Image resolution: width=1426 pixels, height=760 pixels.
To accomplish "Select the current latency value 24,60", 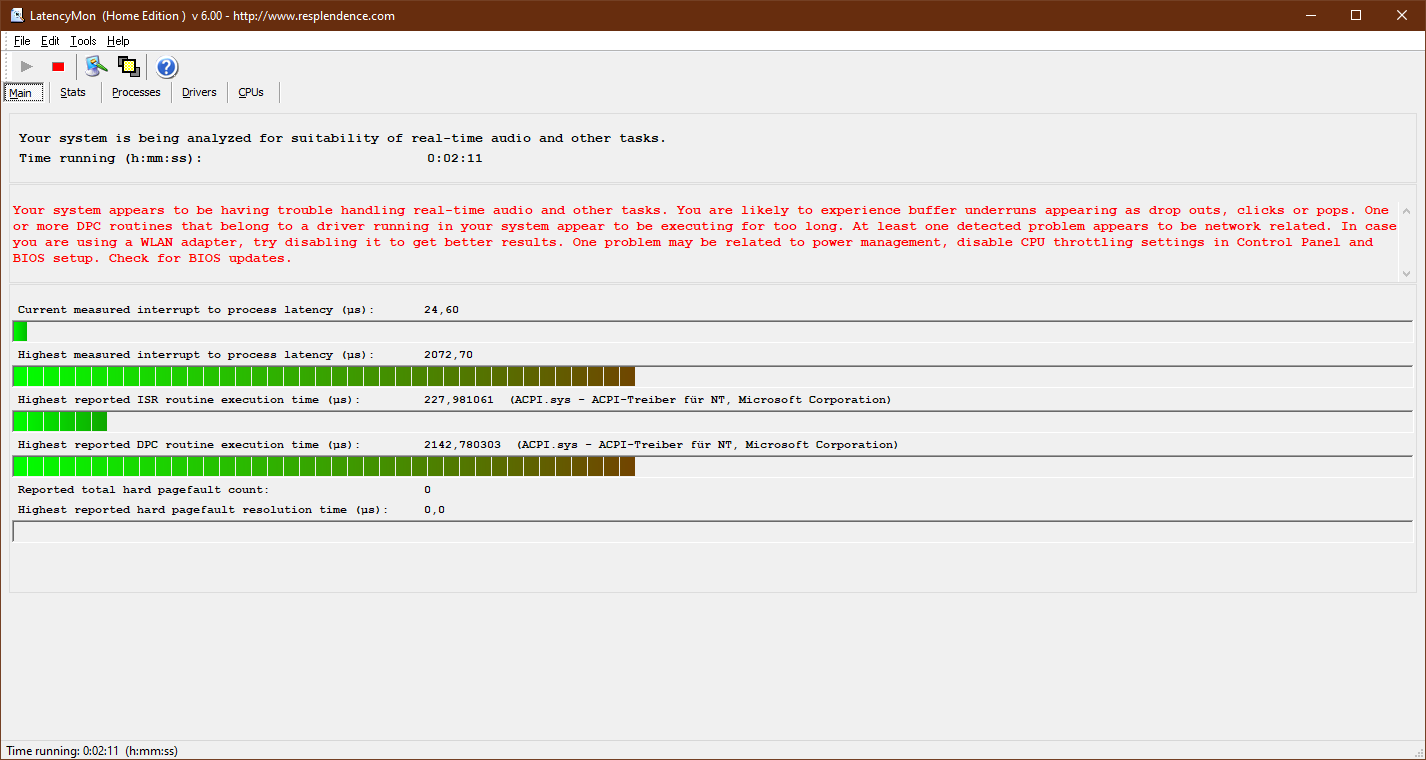I will point(442,310).
